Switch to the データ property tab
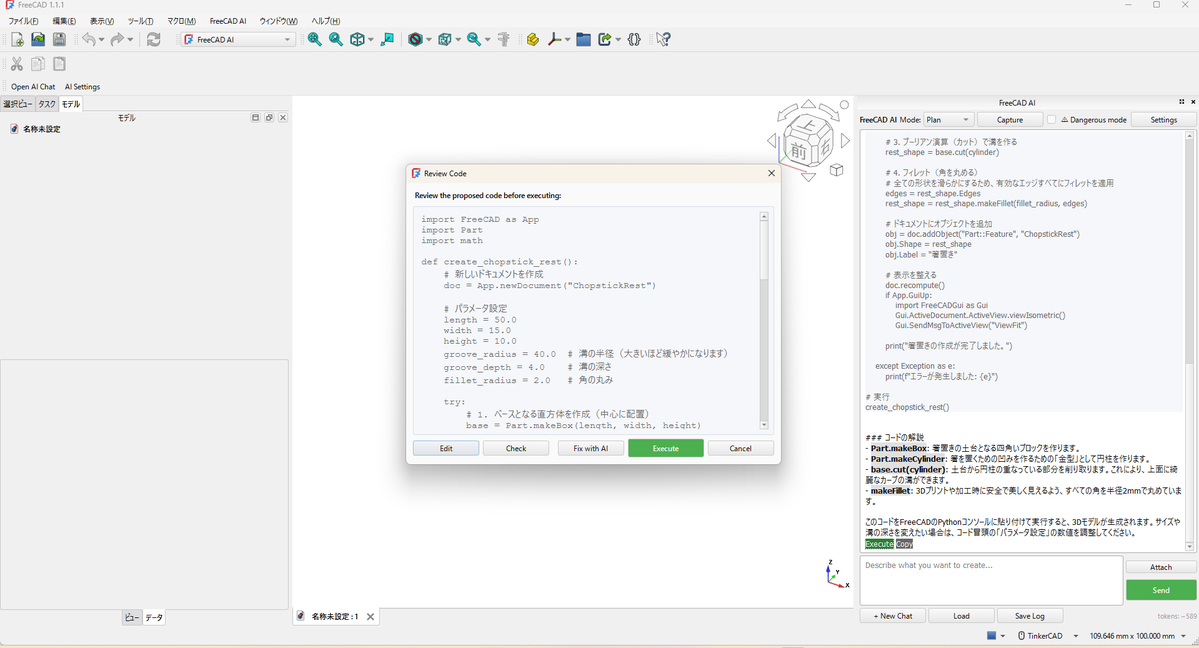This screenshot has height=648, width=1199. click(154, 617)
